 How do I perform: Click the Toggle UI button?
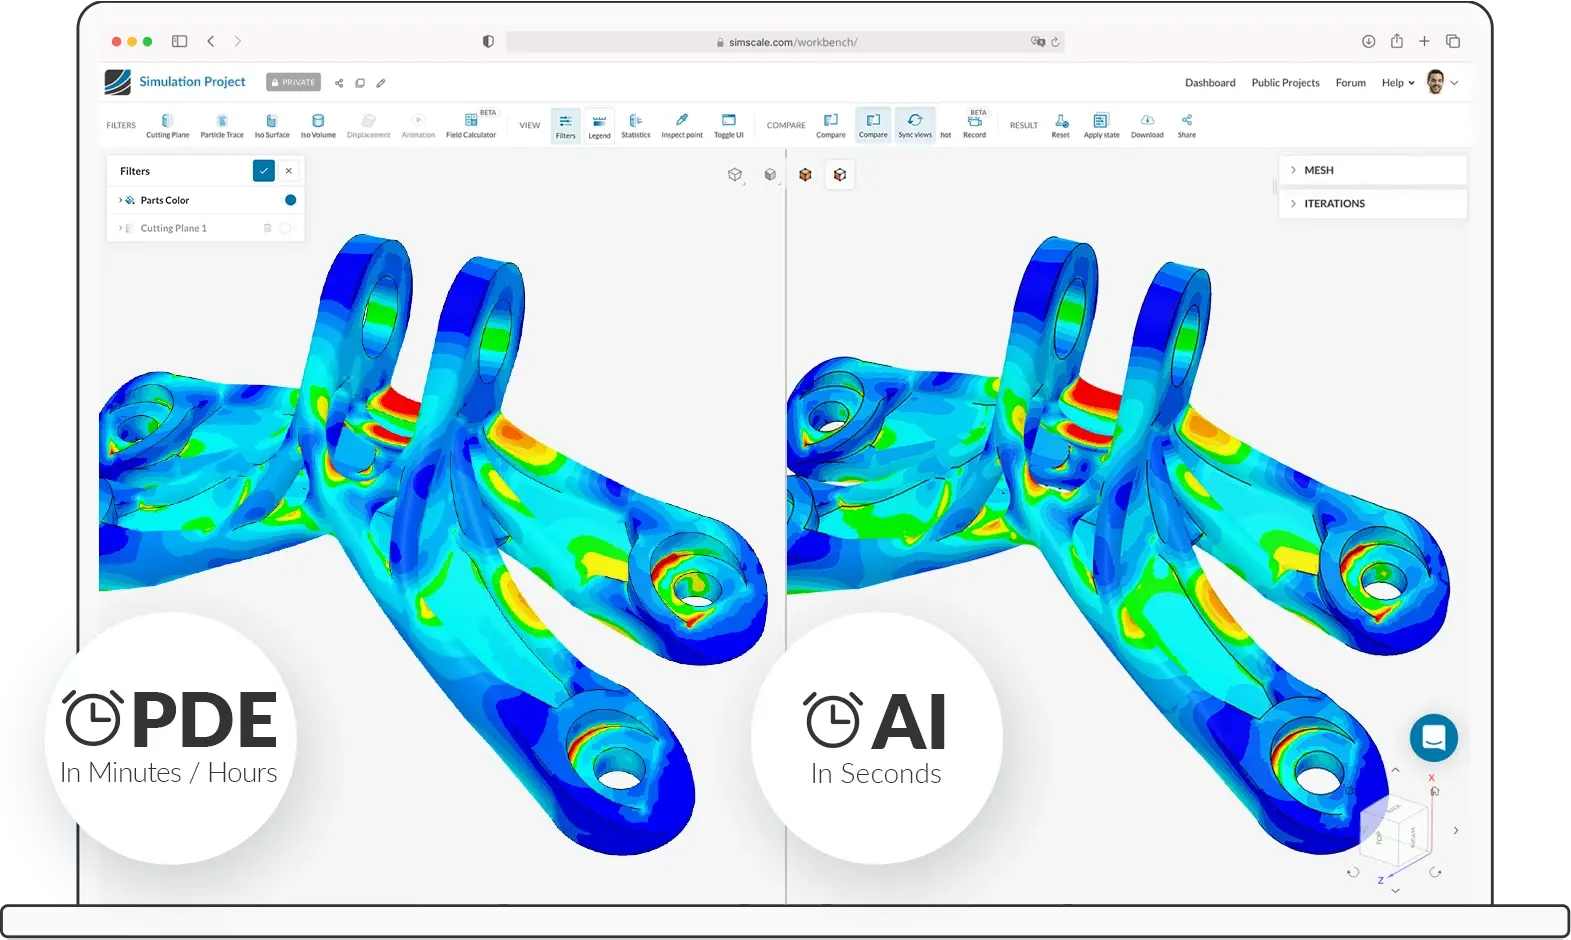729,126
